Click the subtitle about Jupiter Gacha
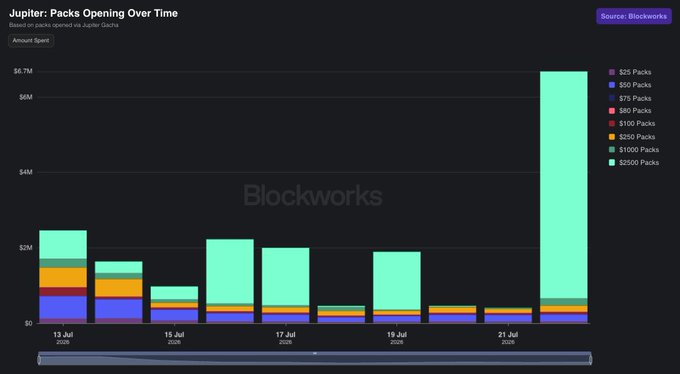The image size is (680, 374). 64,25
